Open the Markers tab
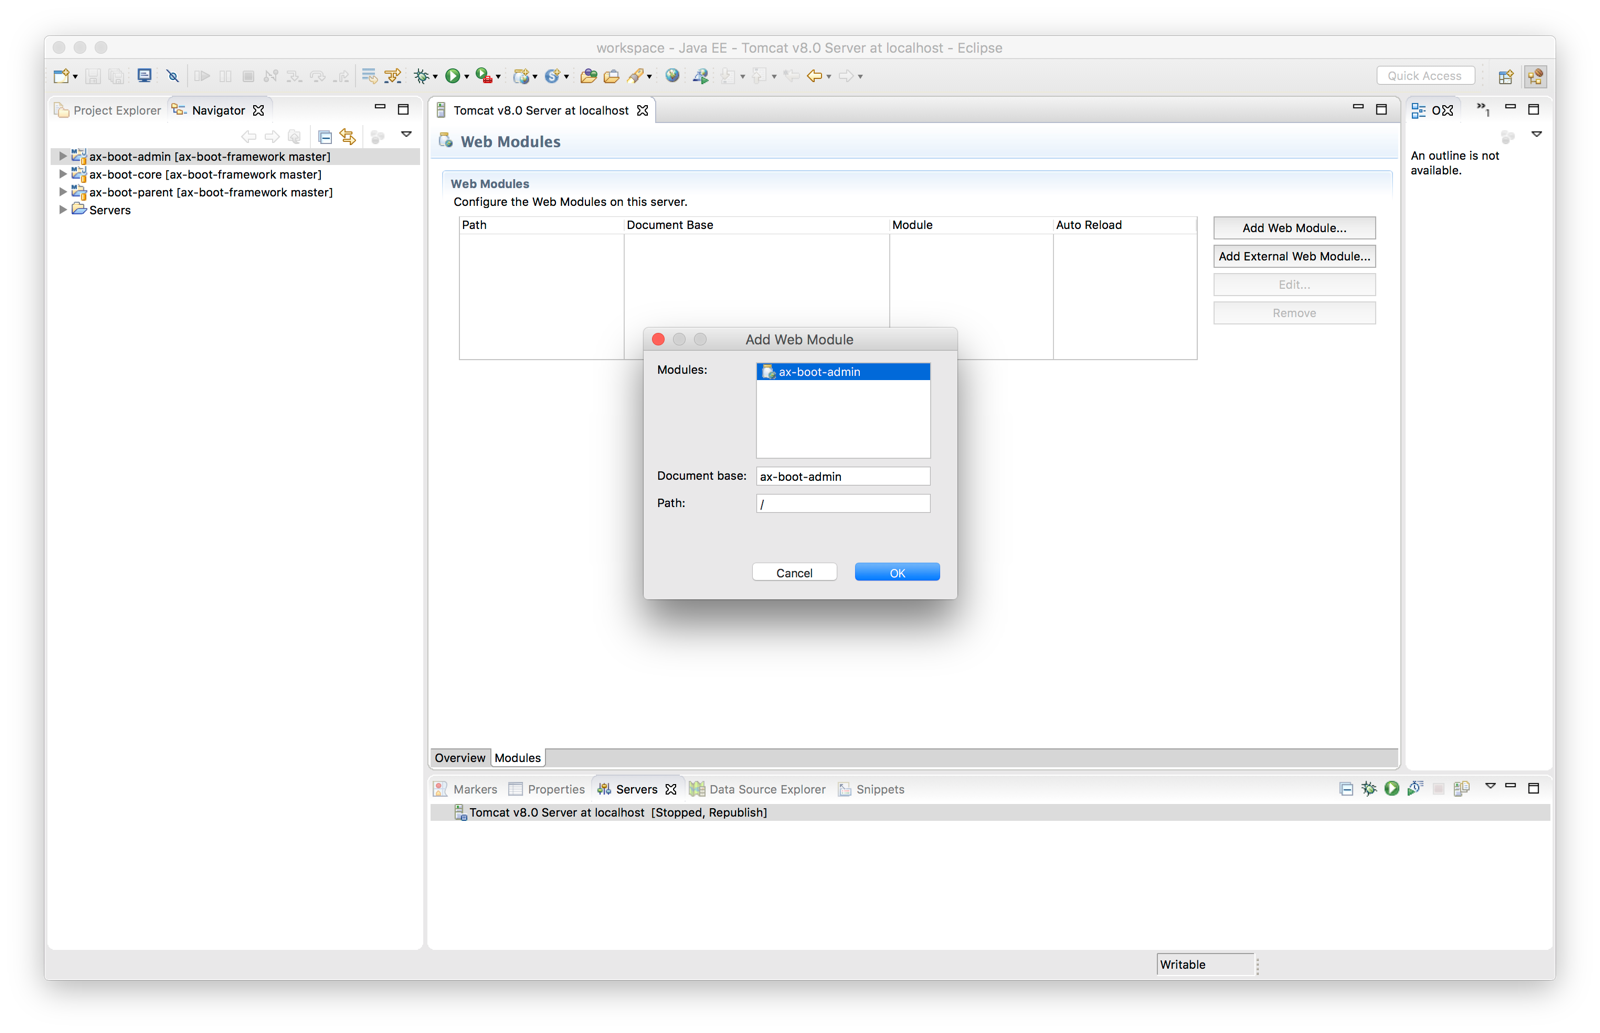The height and width of the screenshot is (1033, 1600). [466, 789]
